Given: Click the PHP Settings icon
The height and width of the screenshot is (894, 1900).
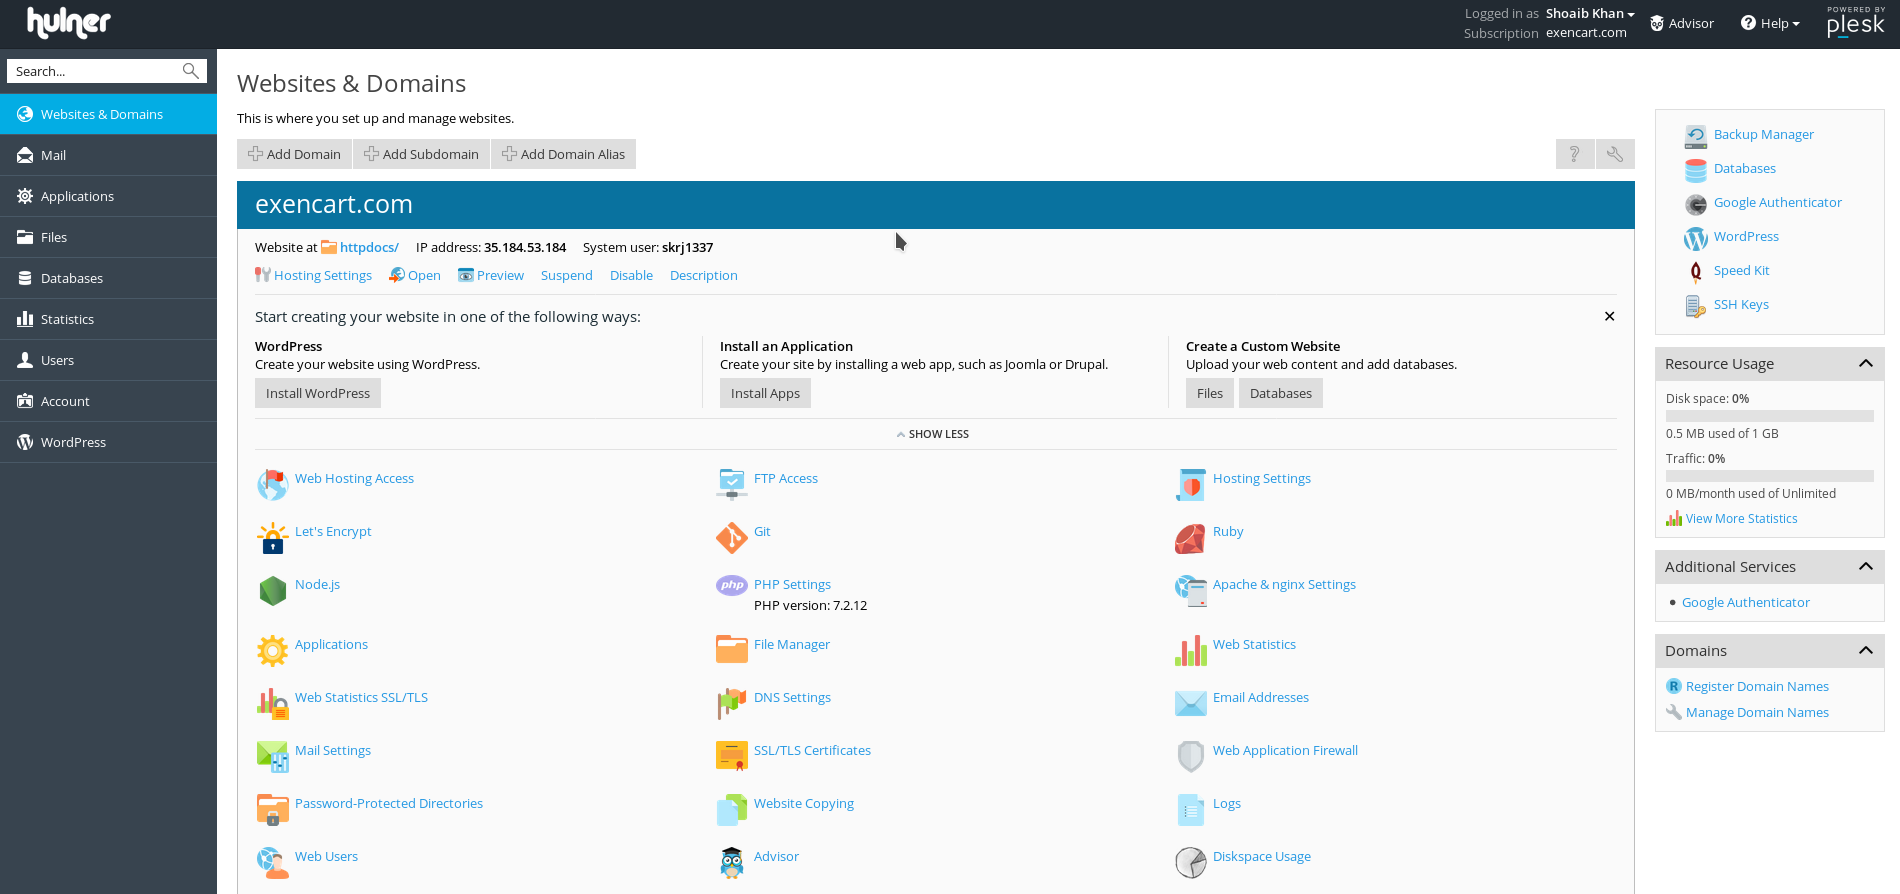Looking at the screenshot, I should (x=731, y=586).
